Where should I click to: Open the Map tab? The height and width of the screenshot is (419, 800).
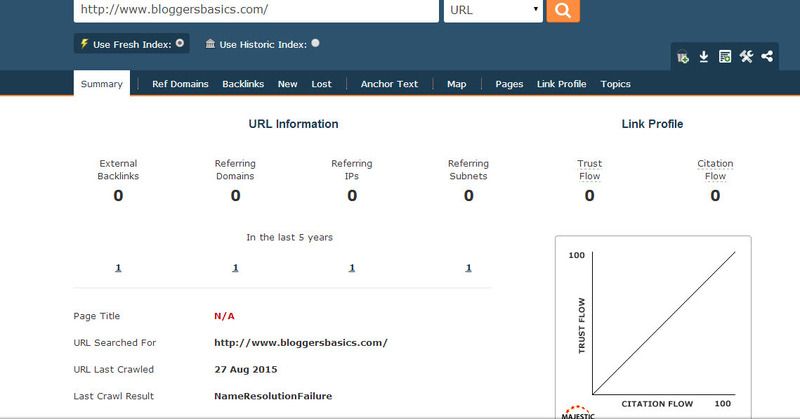pyautogui.click(x=457, y=84)
